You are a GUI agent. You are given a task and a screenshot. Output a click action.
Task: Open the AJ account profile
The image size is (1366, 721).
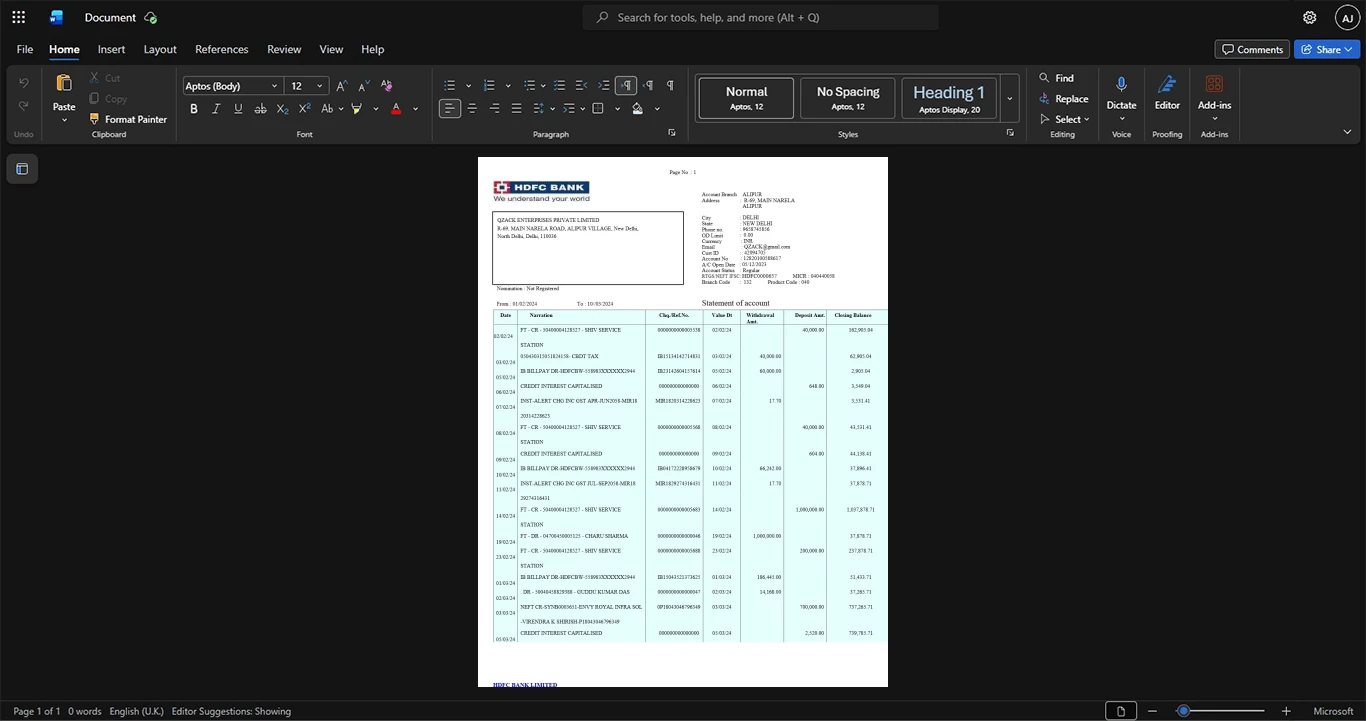click(1347, 17)
